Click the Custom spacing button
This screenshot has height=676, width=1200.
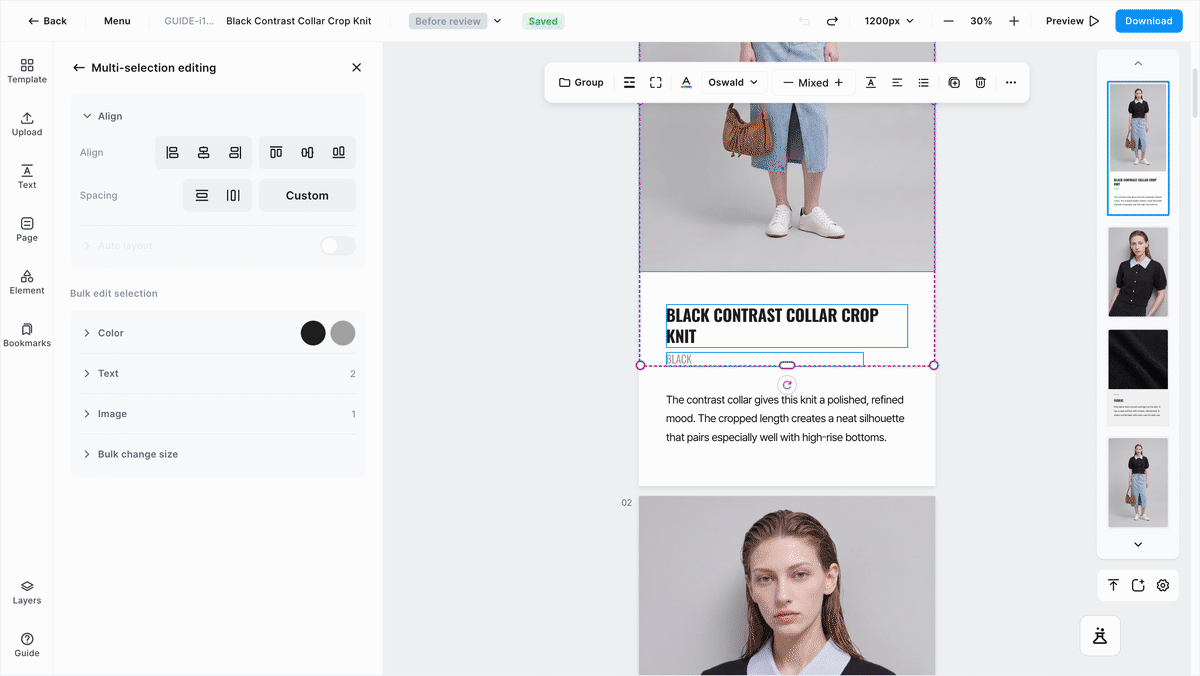pos(307,196)
